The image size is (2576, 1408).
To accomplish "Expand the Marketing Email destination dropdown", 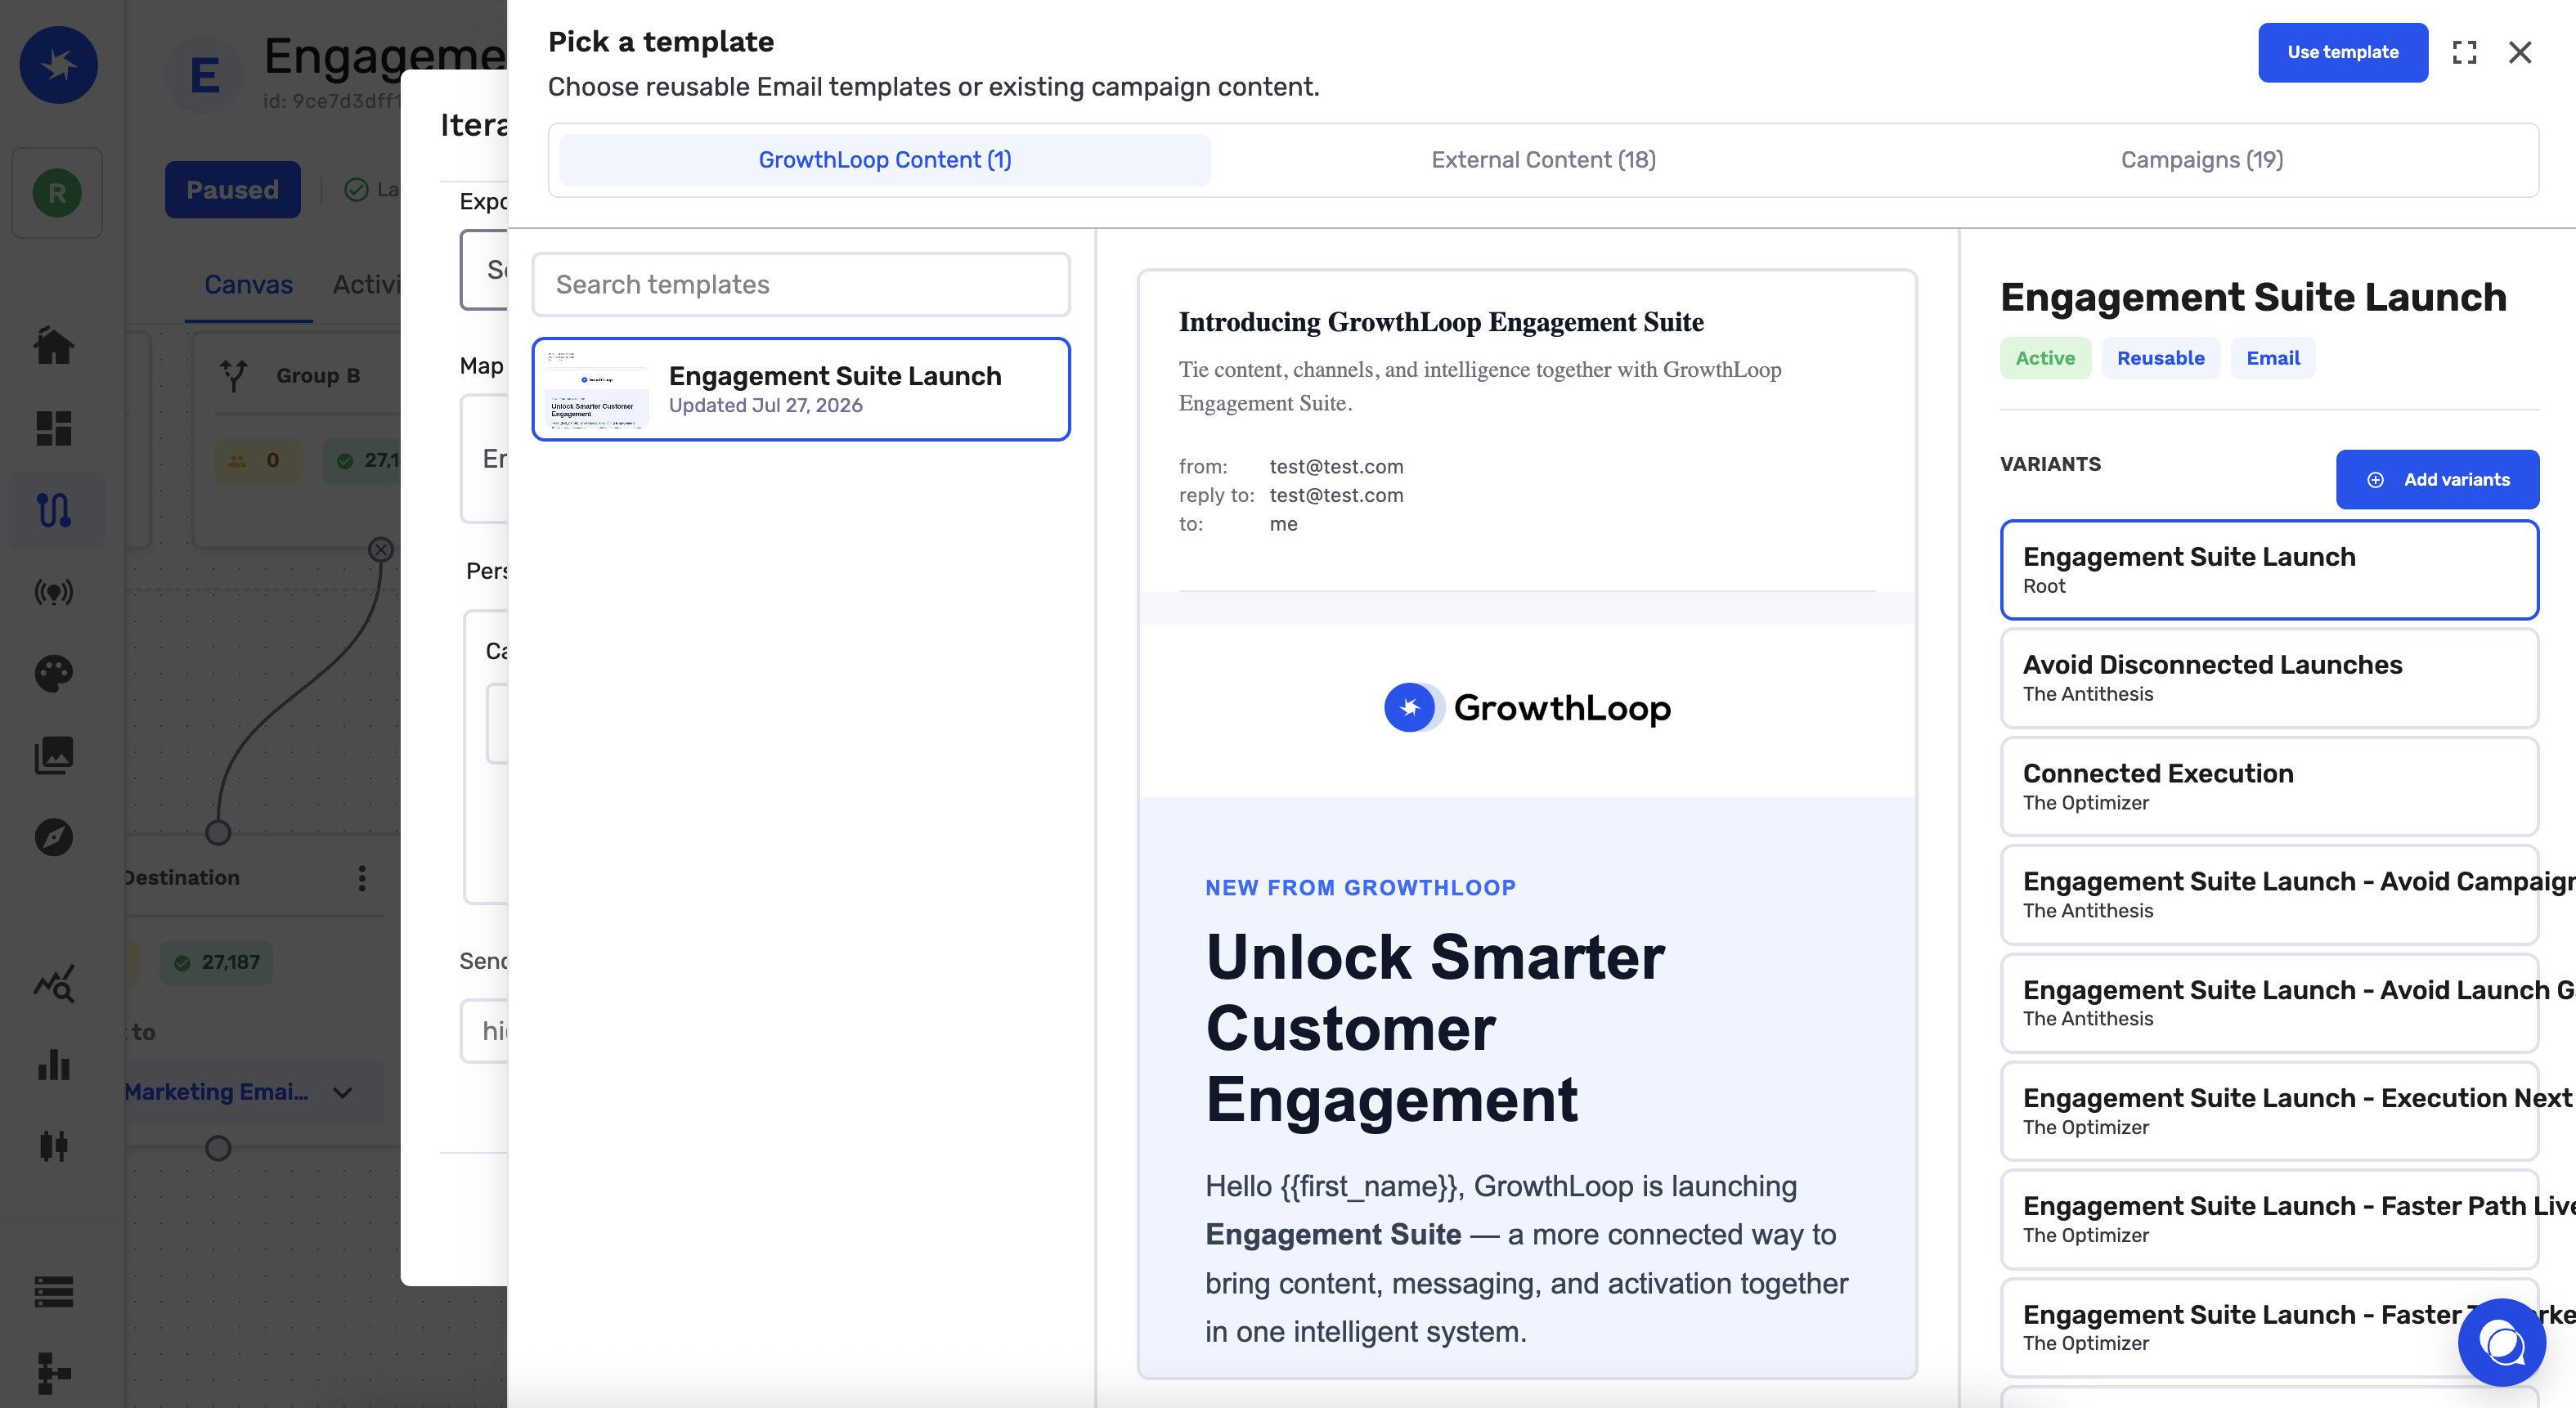I will tap(342, 1092).
